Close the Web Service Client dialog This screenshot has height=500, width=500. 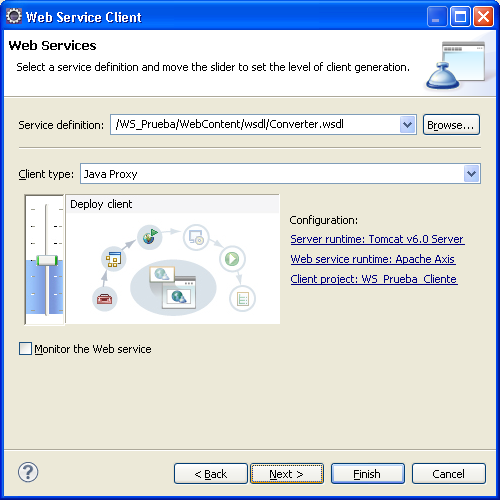pyautogui.click(x=483, y=16)
